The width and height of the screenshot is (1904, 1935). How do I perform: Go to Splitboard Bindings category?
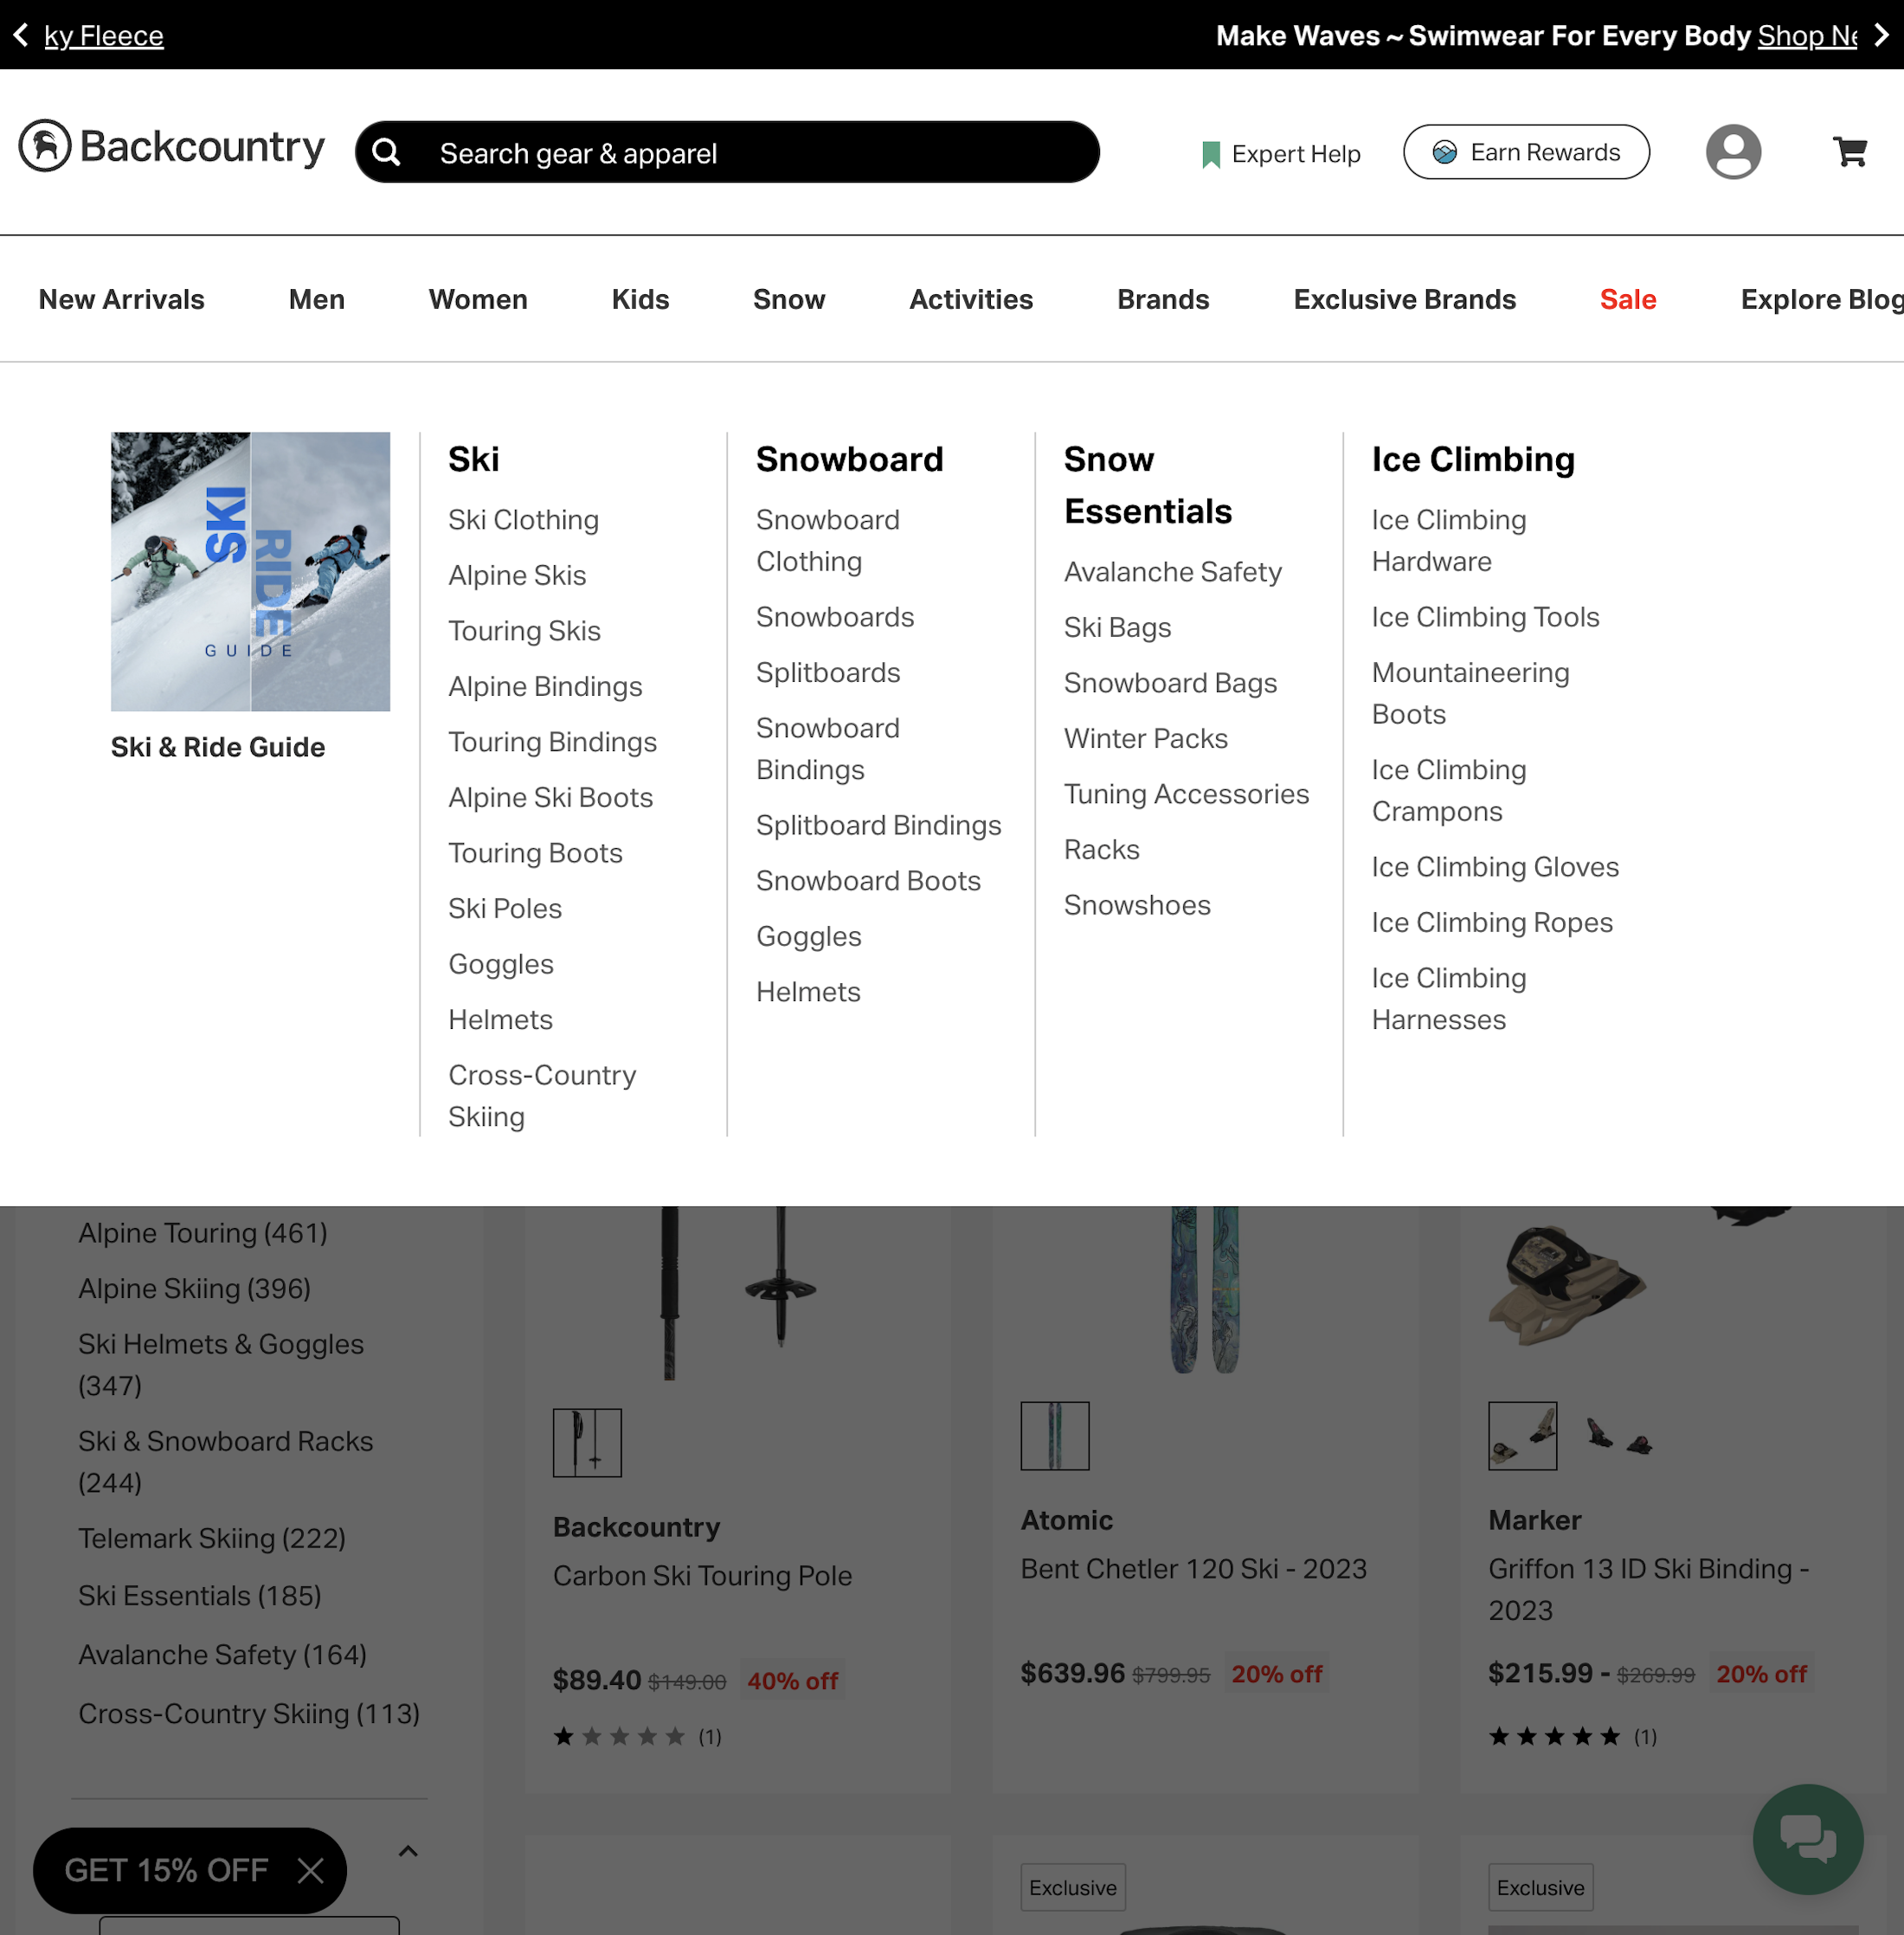click(x=877, y=825)
